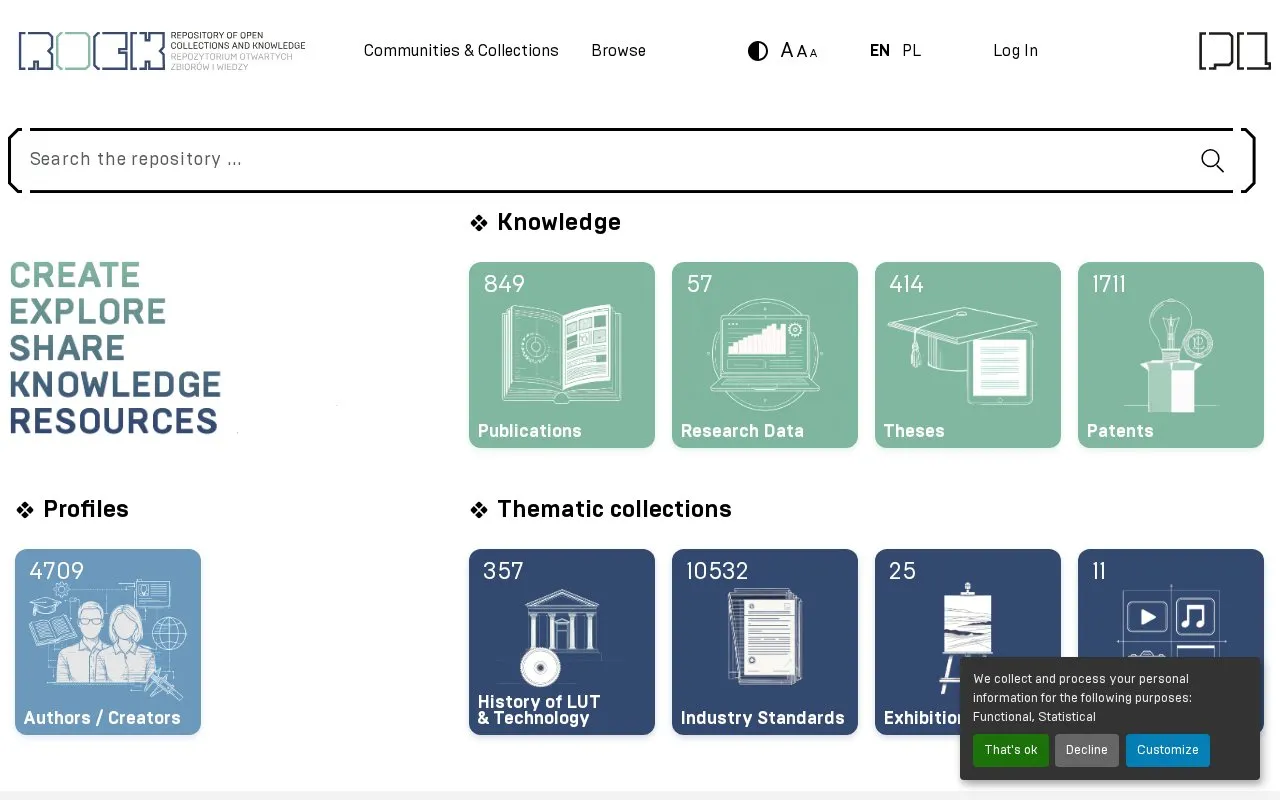Open Communities & Collections menu
The image size is (1280, 800).
click(461, 50)
